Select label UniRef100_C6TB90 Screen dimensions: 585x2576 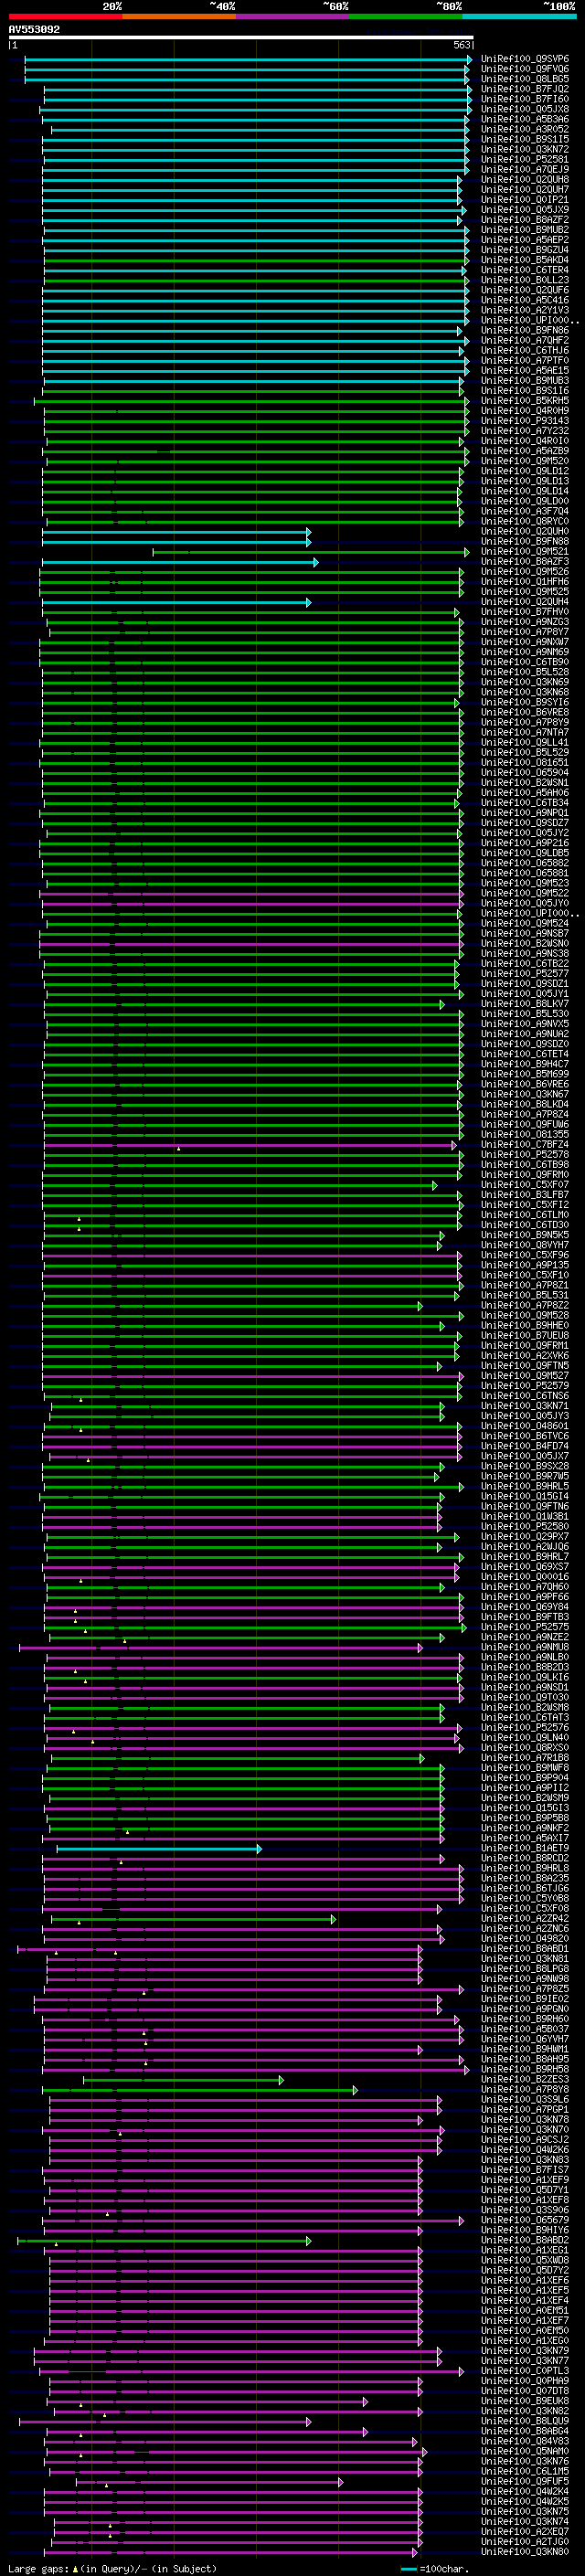[525, 662]
